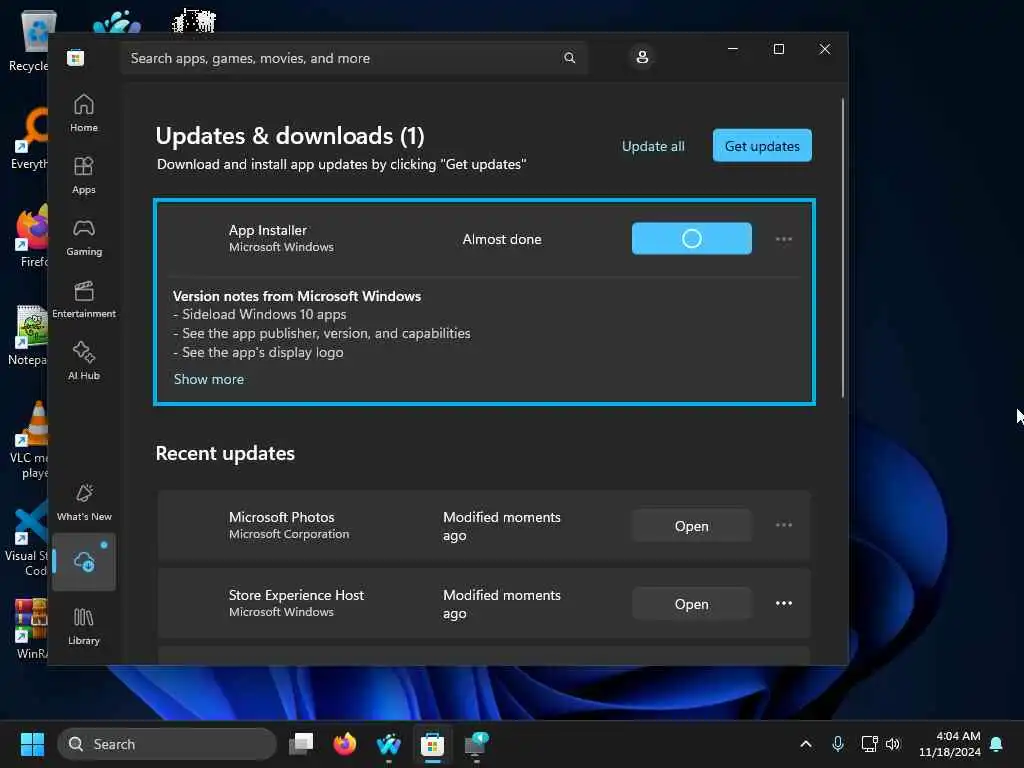Click the network display tray icon
1024x768 pixels.
[x=869, y=744]
